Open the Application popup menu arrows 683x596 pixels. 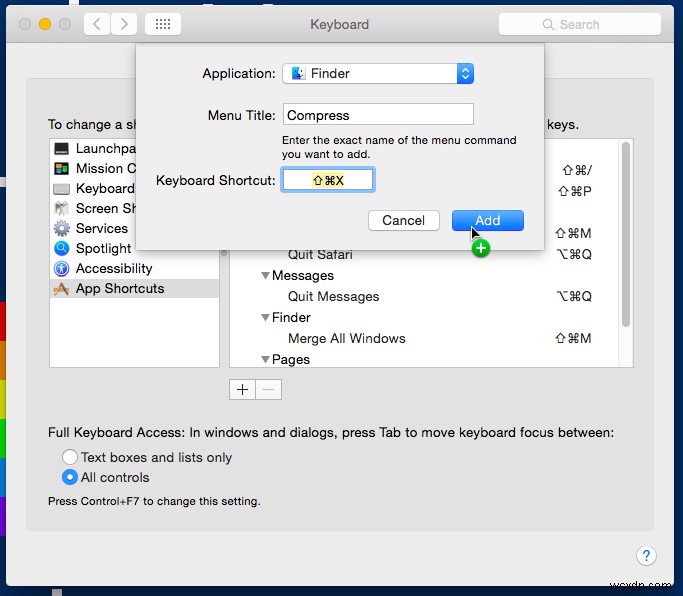point(465,73)
